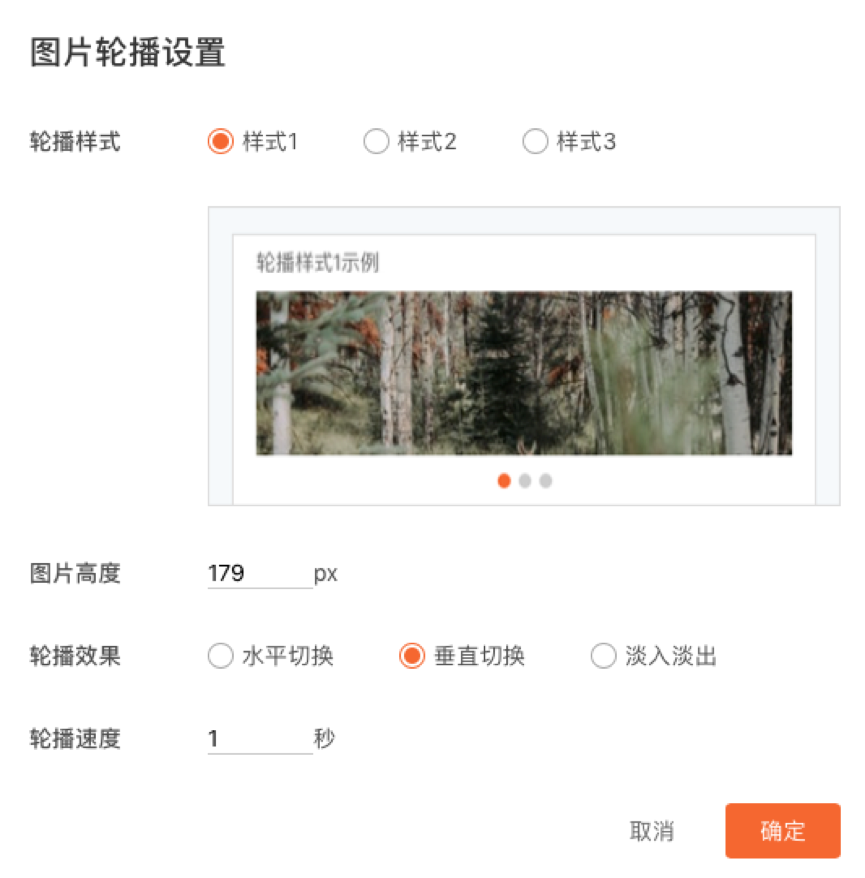Select the 样式1 radio button
865x878 pixels.
coord(220,141)
